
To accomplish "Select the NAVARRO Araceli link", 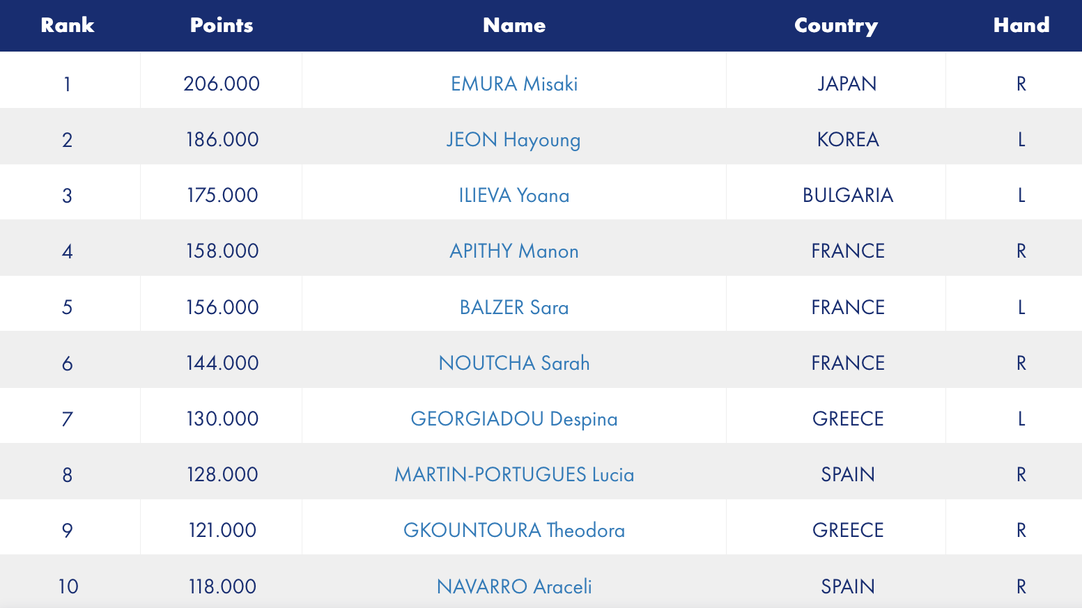I will point(514,586).
